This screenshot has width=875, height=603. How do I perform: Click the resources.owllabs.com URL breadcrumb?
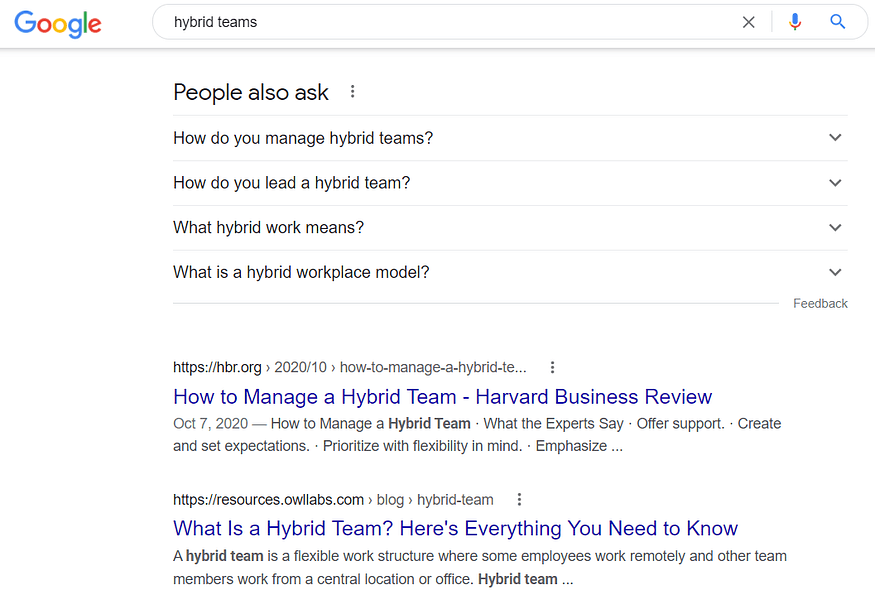[x=333, y=499]
